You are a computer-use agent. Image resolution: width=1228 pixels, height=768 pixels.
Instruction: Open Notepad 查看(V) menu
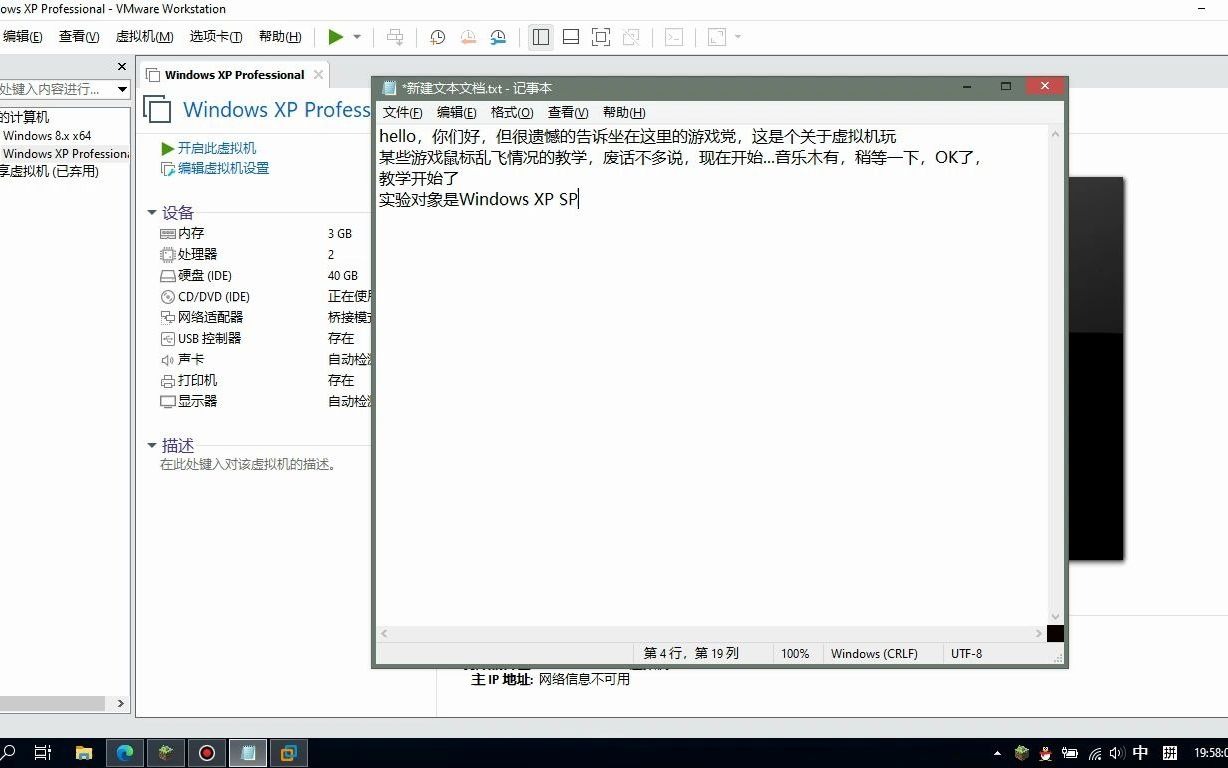568,112
